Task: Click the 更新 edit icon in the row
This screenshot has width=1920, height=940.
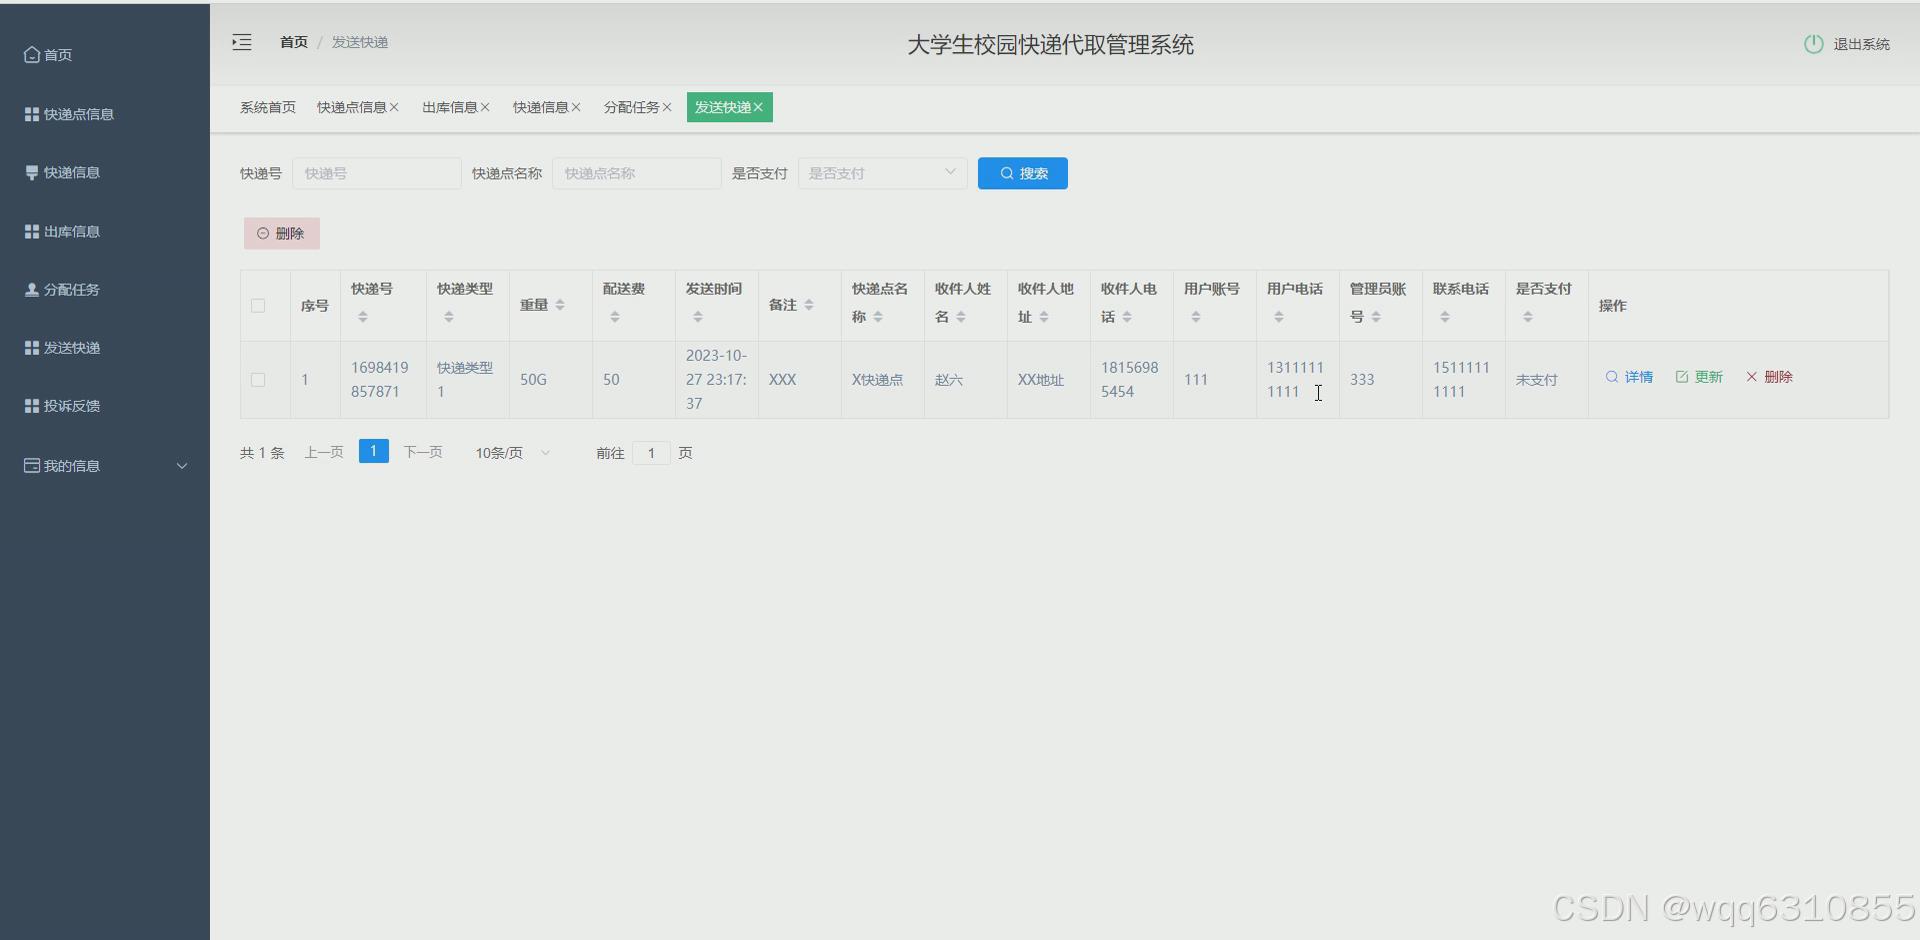Action: click(1682, 377)
